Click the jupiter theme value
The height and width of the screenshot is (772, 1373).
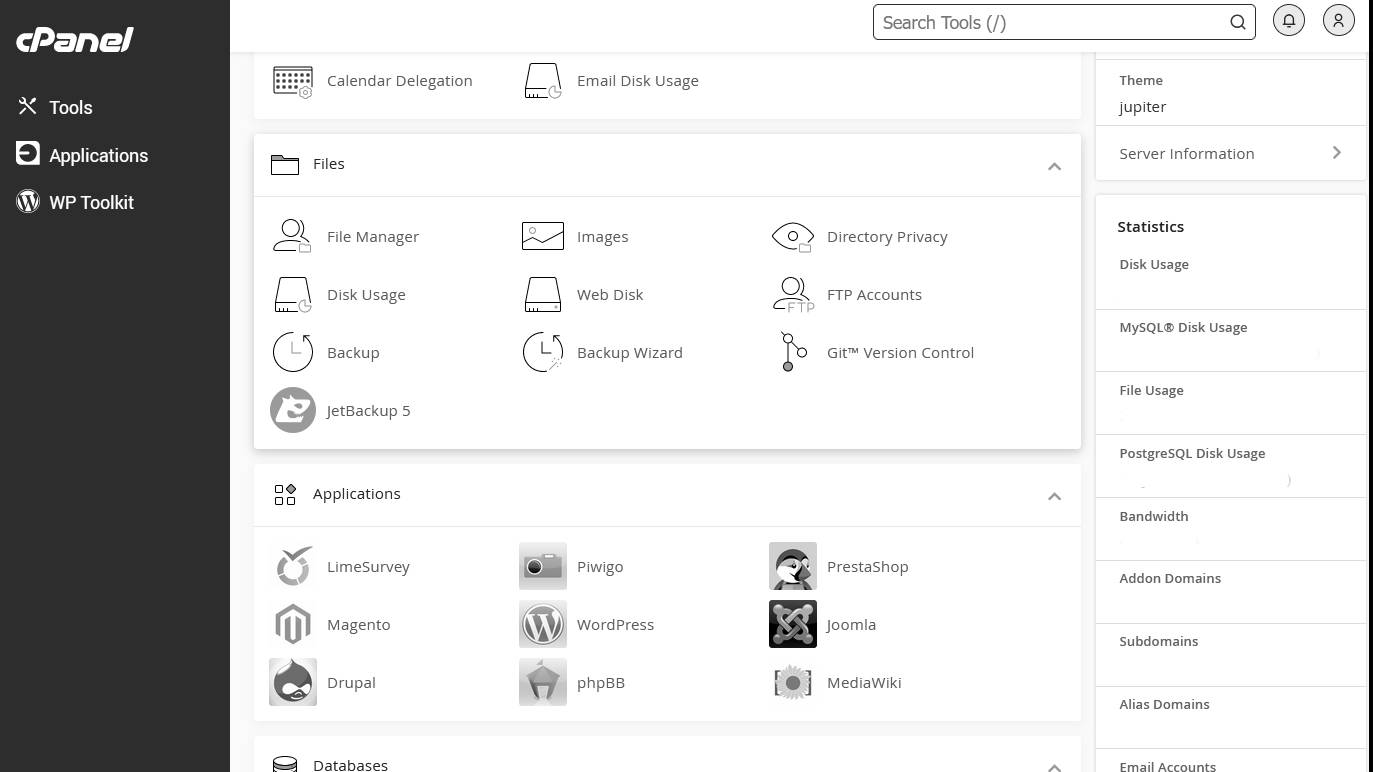click(x=1143, y=107)
